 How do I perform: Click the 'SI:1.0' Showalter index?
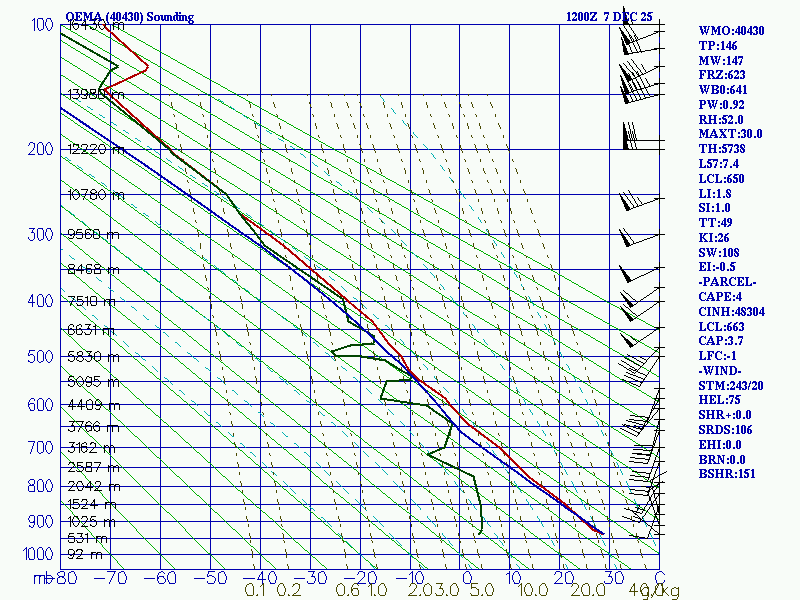click(714, 208)
